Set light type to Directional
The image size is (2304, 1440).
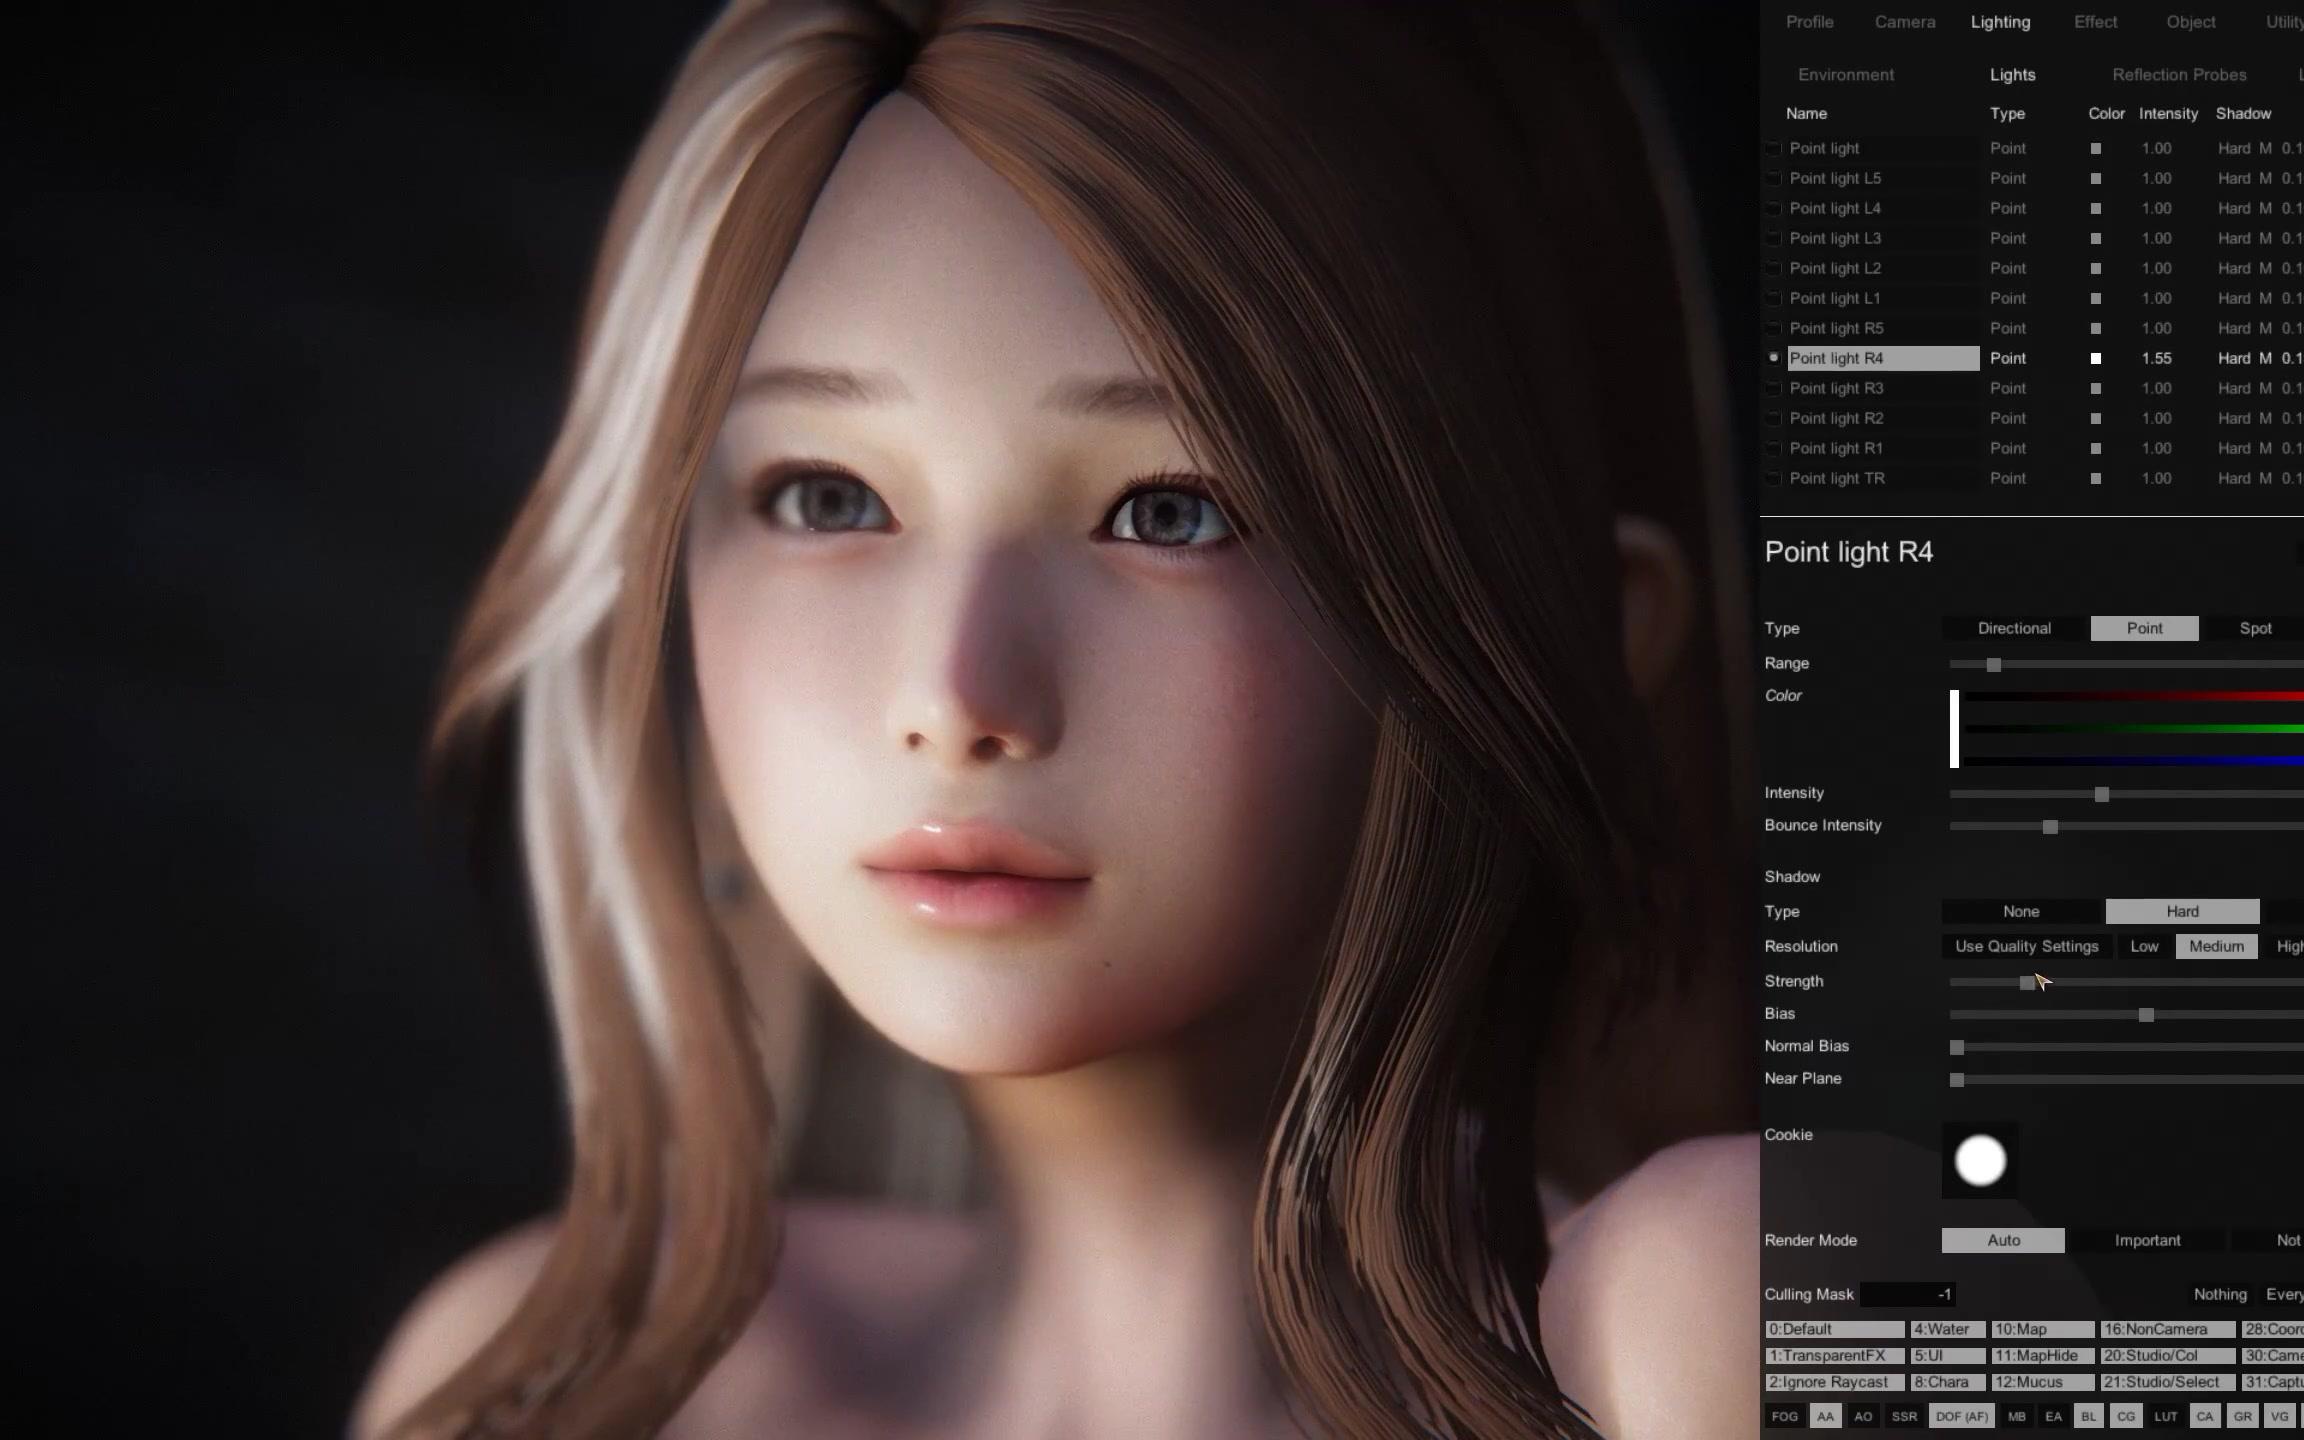pos(2014,628)
